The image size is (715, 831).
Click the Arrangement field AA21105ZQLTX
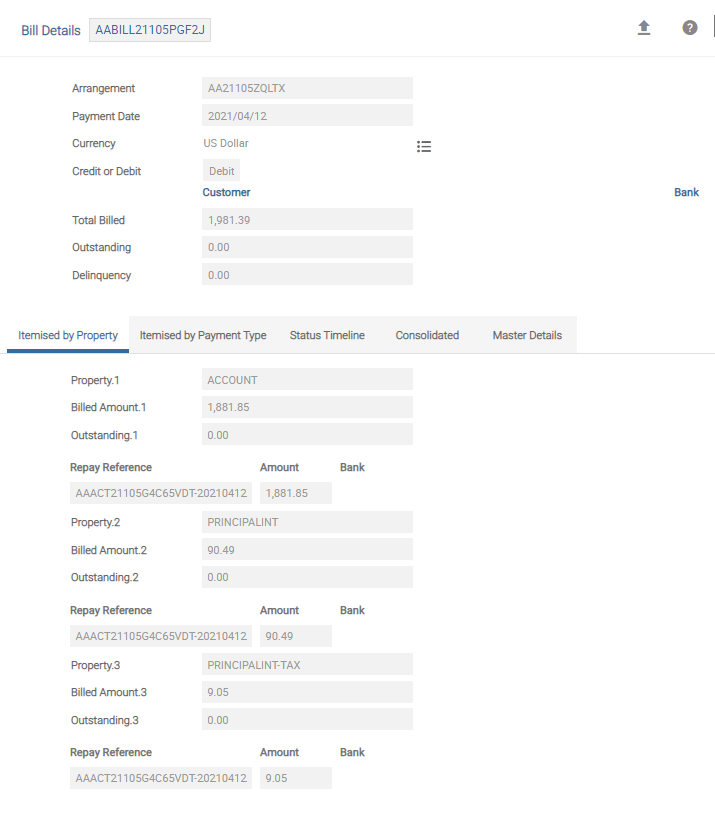(307, 88)
